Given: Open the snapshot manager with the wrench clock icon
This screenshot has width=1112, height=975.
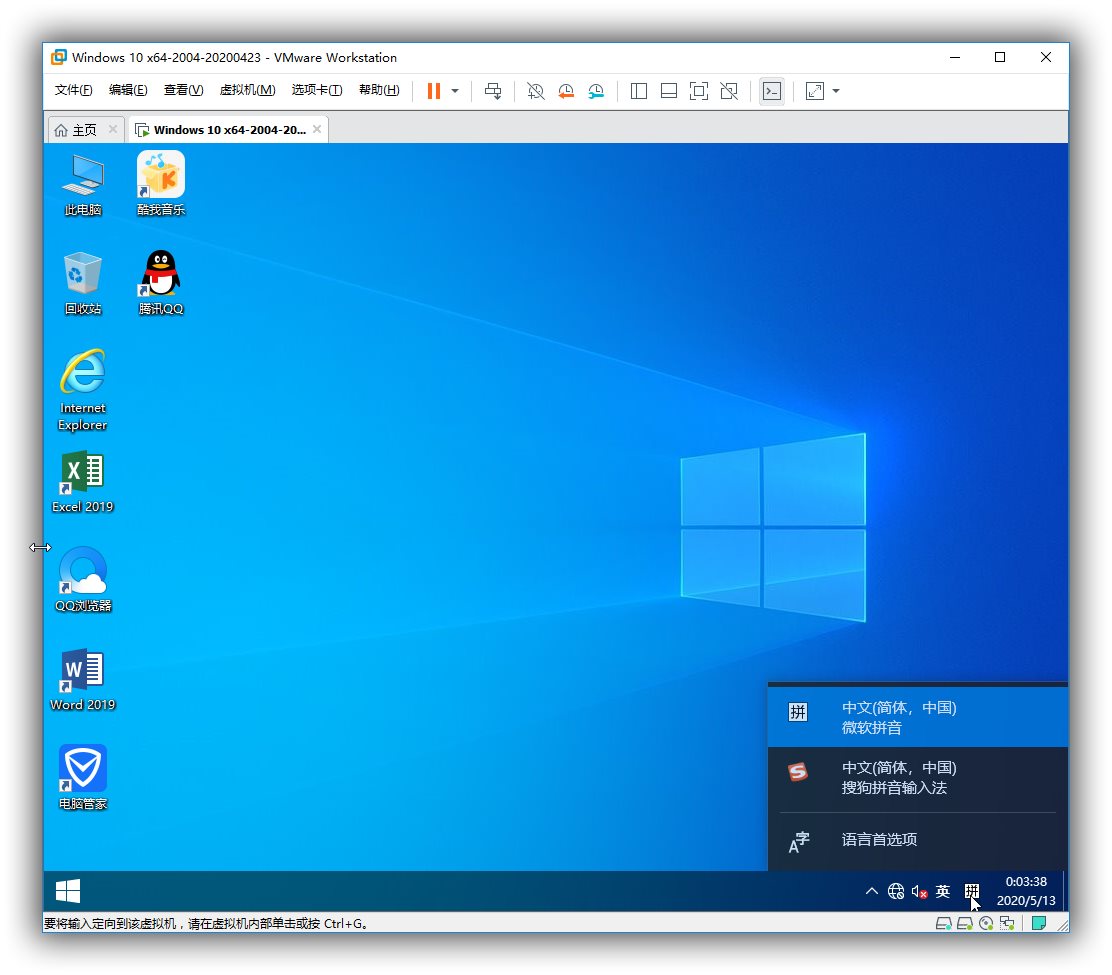Looking at the screenshot, I should pos(596,91).
